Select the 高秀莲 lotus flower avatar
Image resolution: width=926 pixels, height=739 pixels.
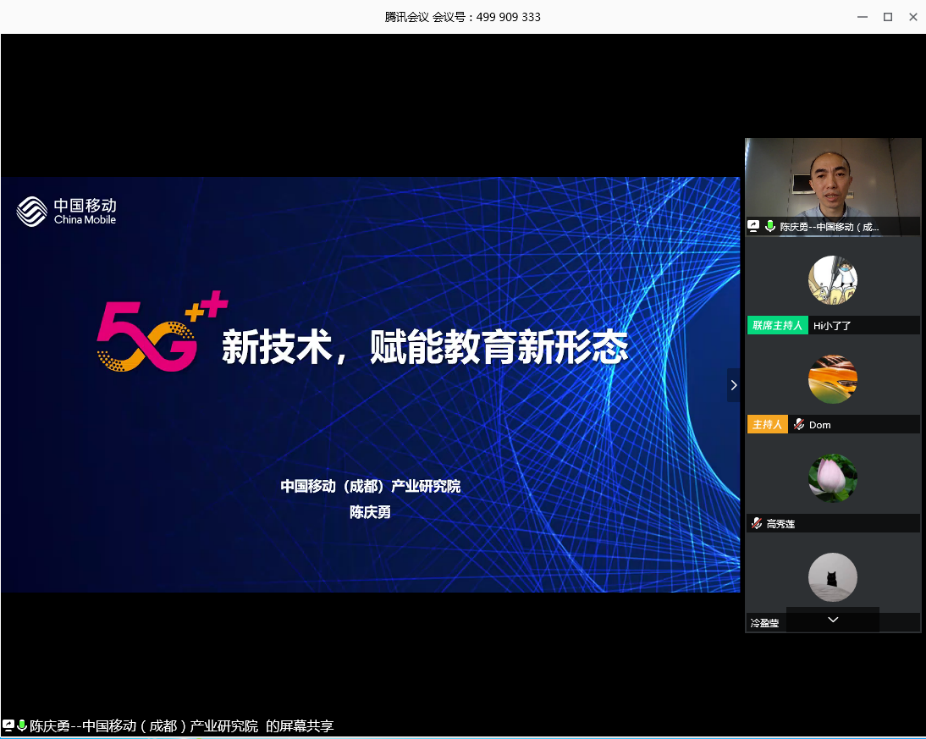pos(833,478)
